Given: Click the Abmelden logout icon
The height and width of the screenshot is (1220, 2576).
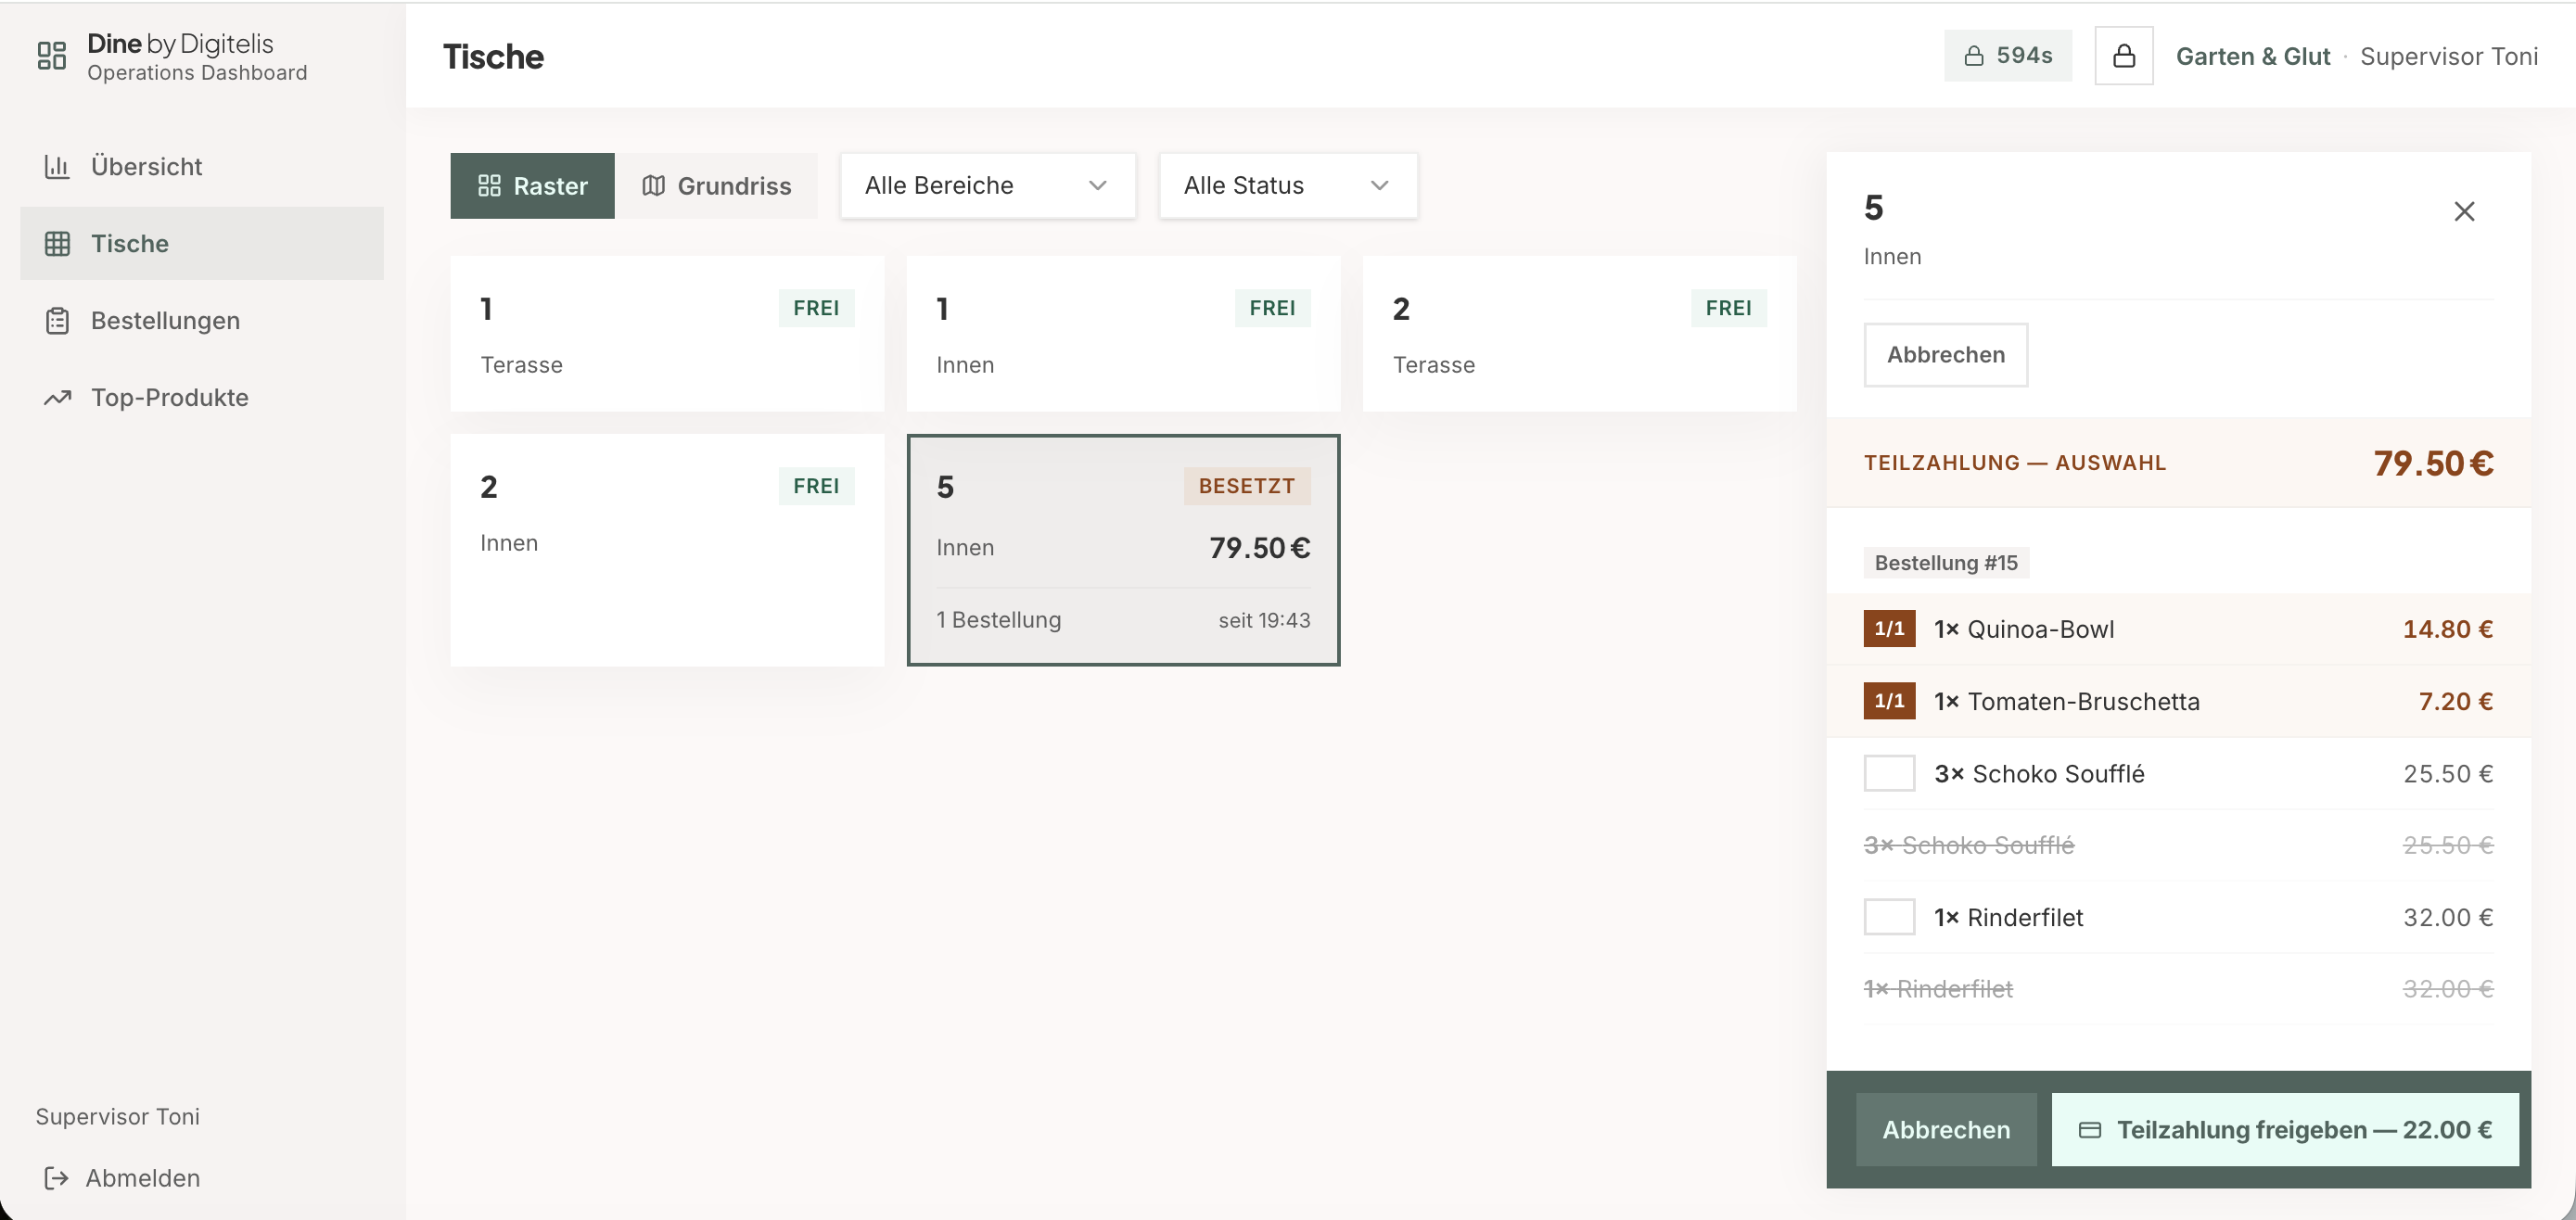Looking at the screenshot, I should coord(56,1178).
